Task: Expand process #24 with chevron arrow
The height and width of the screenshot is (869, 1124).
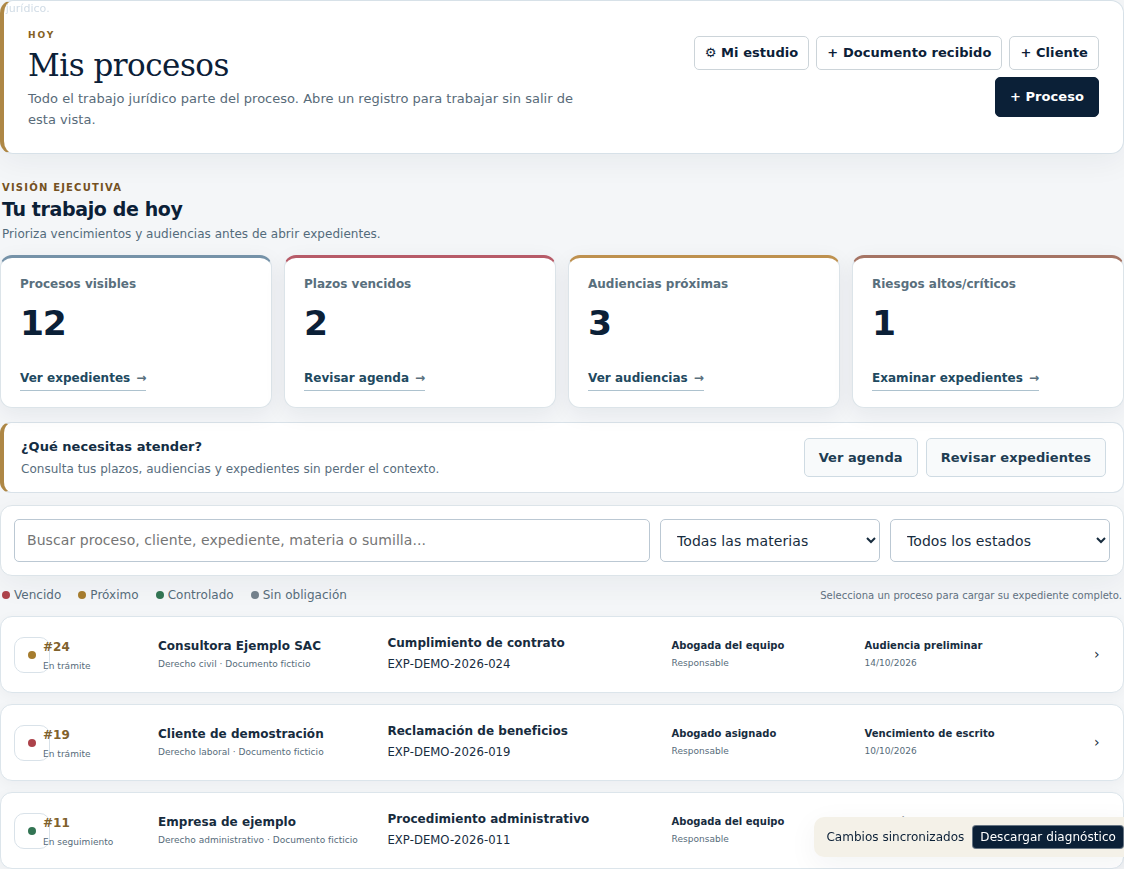Action: tap(1097, 655)
